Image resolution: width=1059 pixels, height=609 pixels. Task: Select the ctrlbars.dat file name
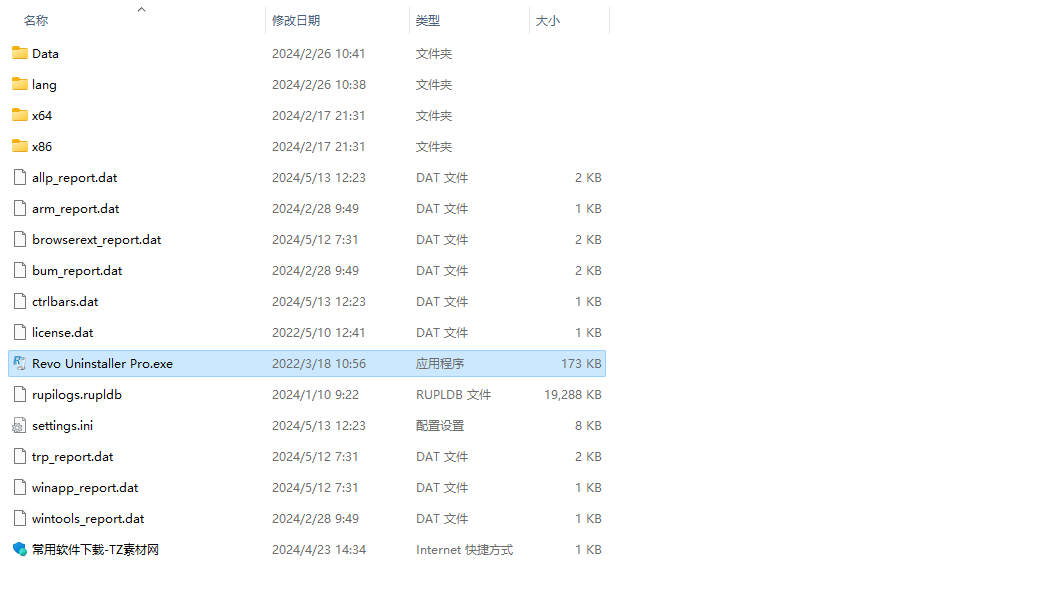click(x=65, y=302)
